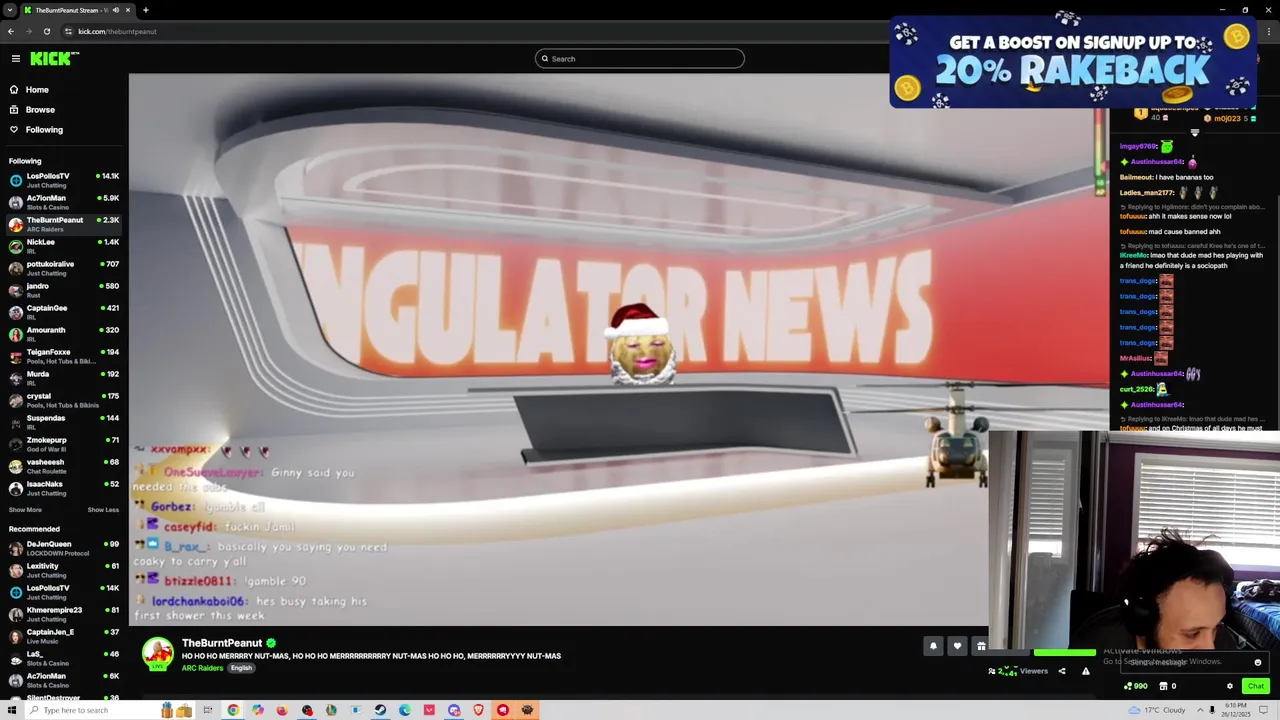This screenshot has height=720, width=1280.
Task: Click the site info icon in address bar
Action: tap(69, 31)
